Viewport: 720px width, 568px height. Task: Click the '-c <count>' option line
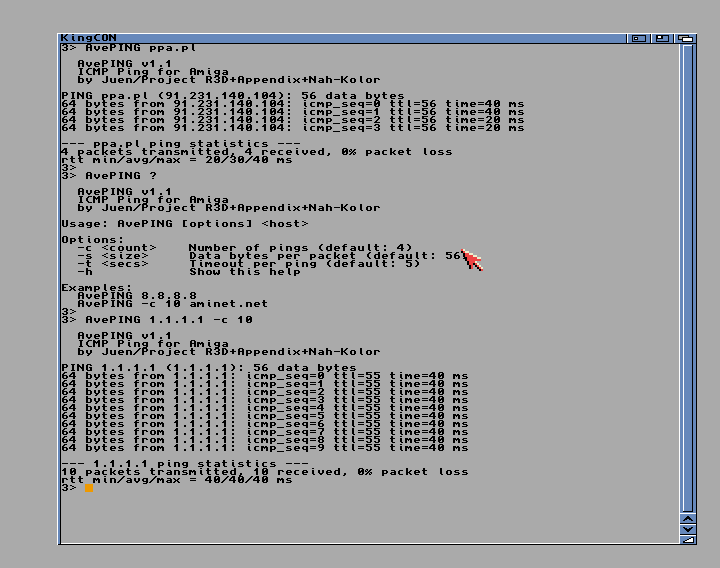245,247
